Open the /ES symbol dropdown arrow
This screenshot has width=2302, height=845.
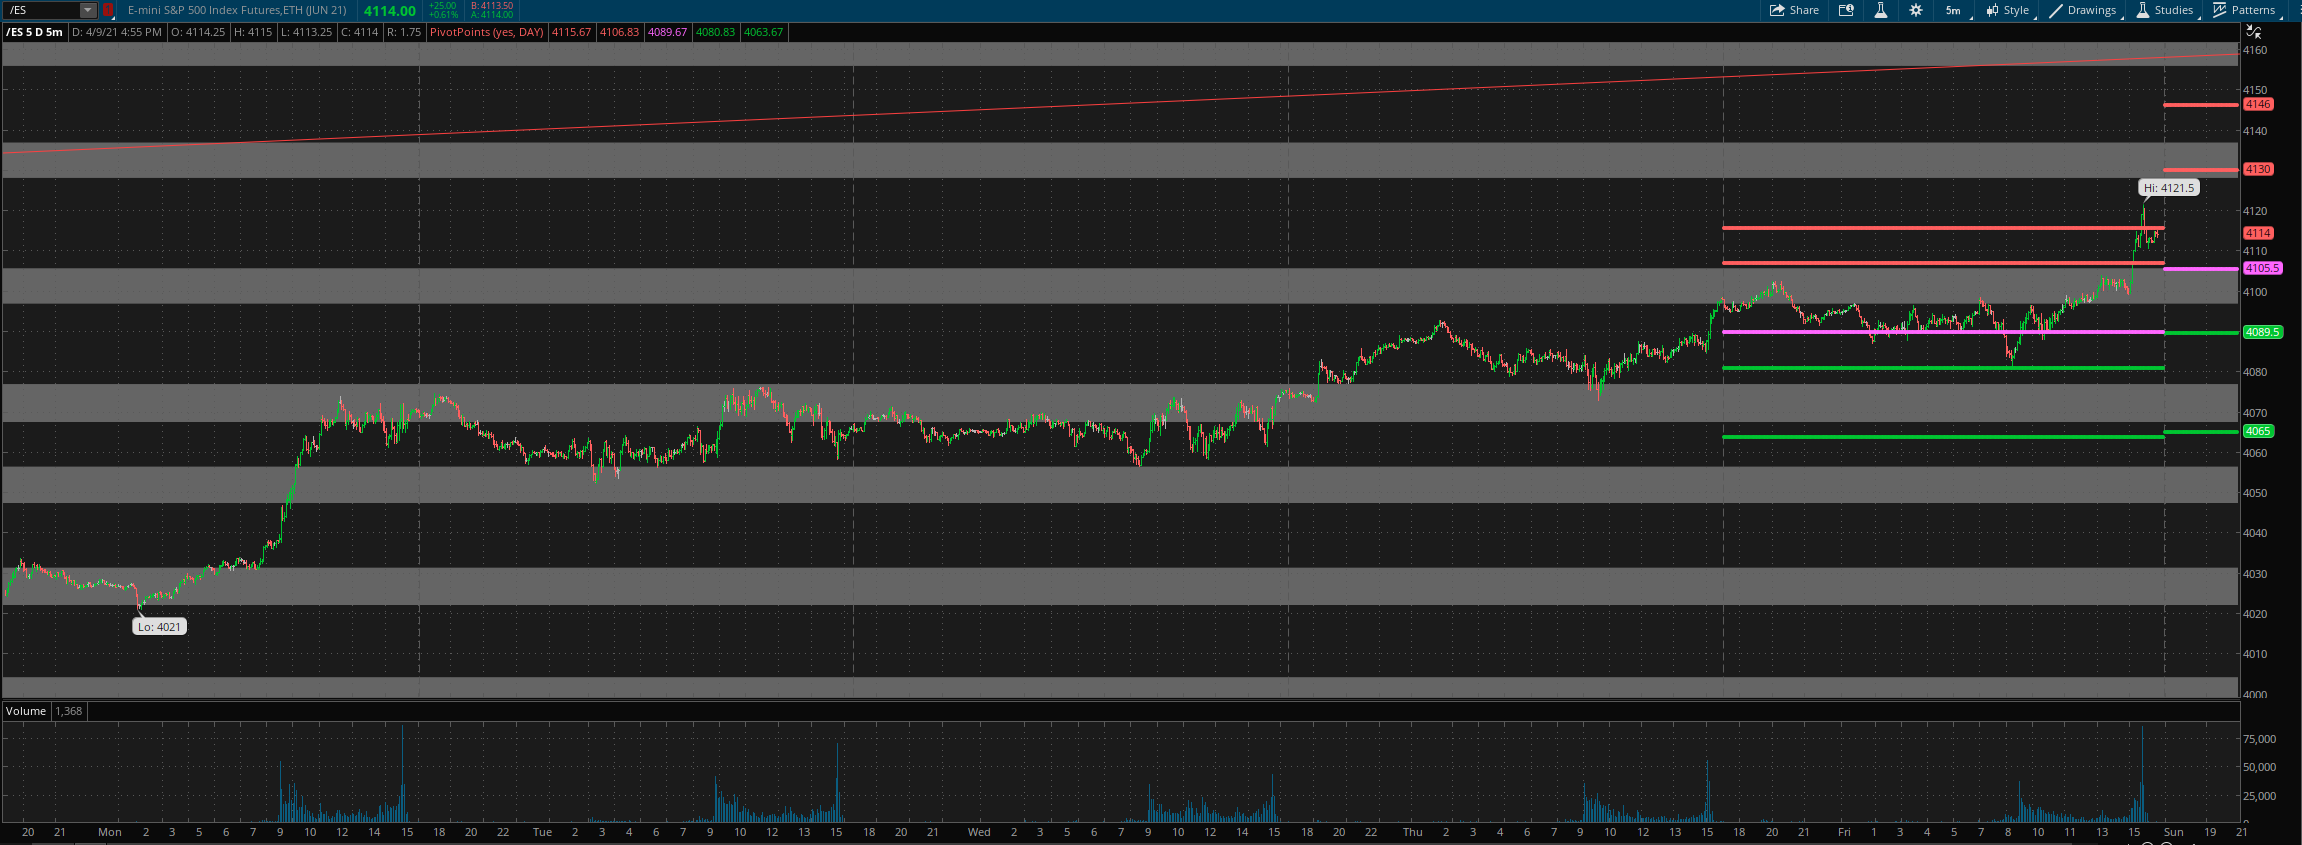(x=88, y=10)
